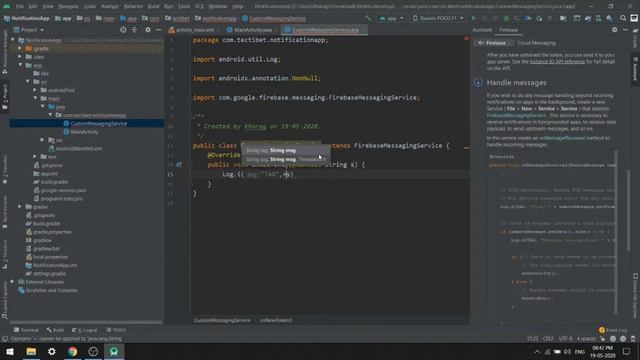Click the CRLF line separator in status bar
The width and height of the screenshot is (640, 360).
tap(548, 339)
